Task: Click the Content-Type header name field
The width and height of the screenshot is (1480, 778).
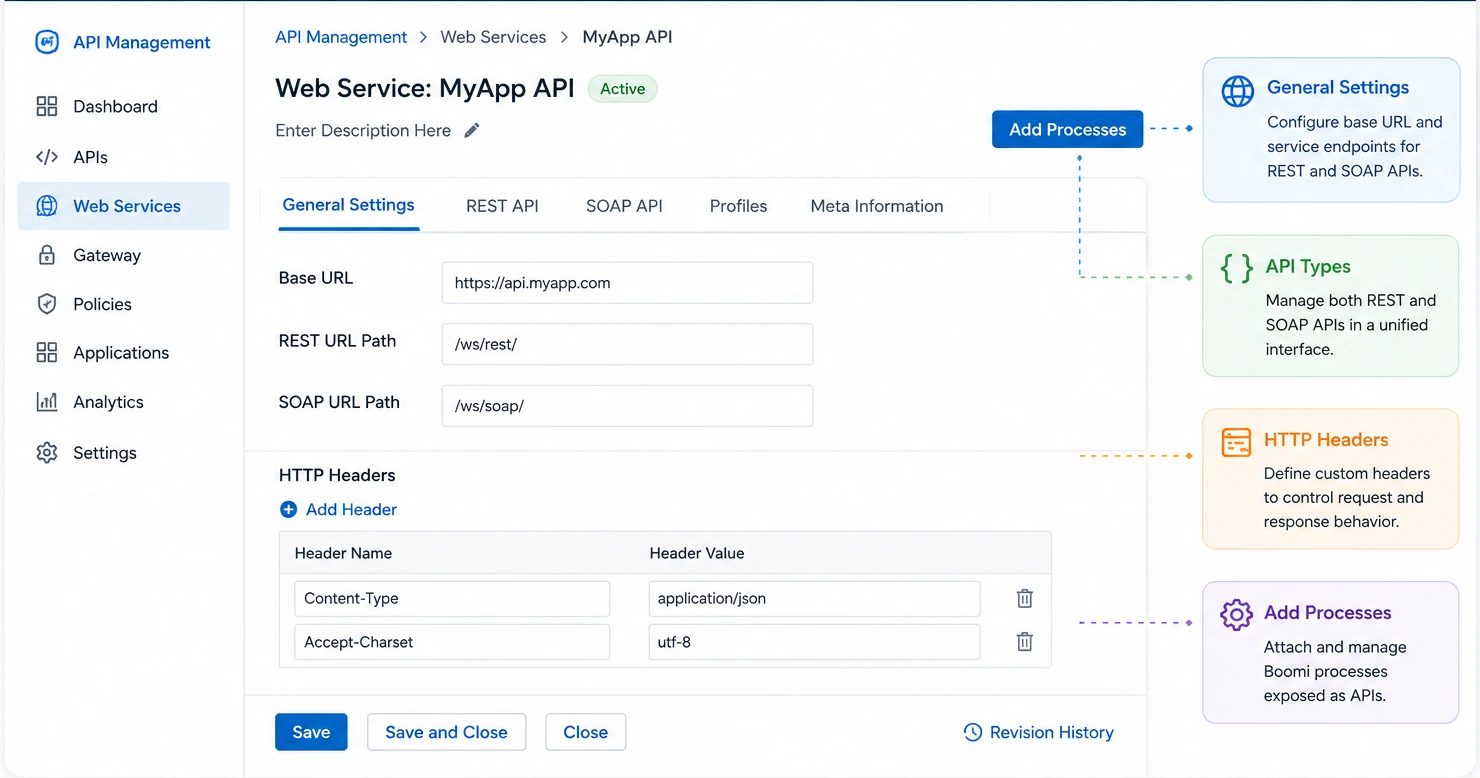Action: (x=452, y=599)
